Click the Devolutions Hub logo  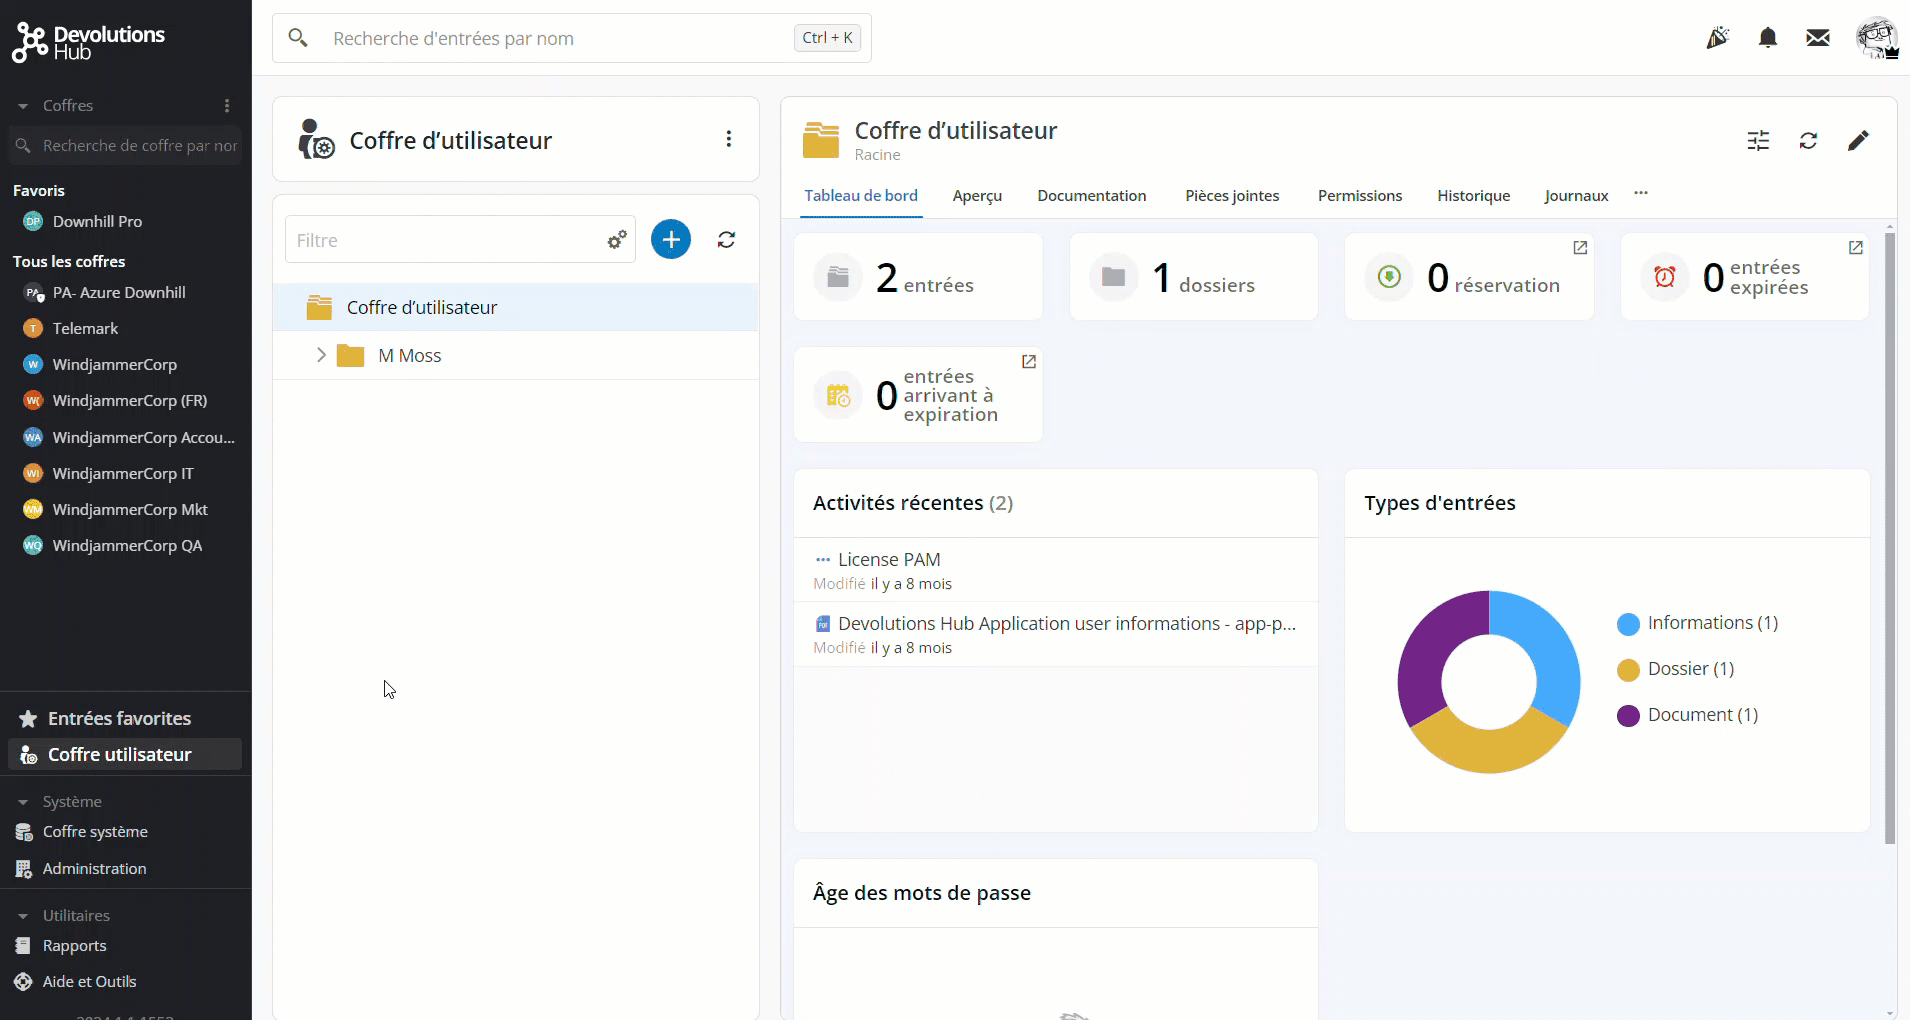(x=88, y=42)
